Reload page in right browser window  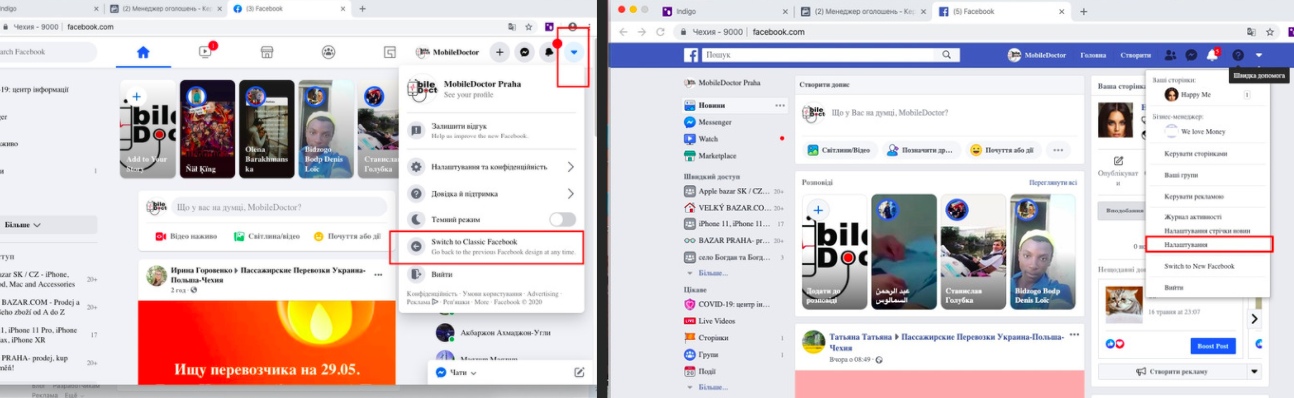660,32
